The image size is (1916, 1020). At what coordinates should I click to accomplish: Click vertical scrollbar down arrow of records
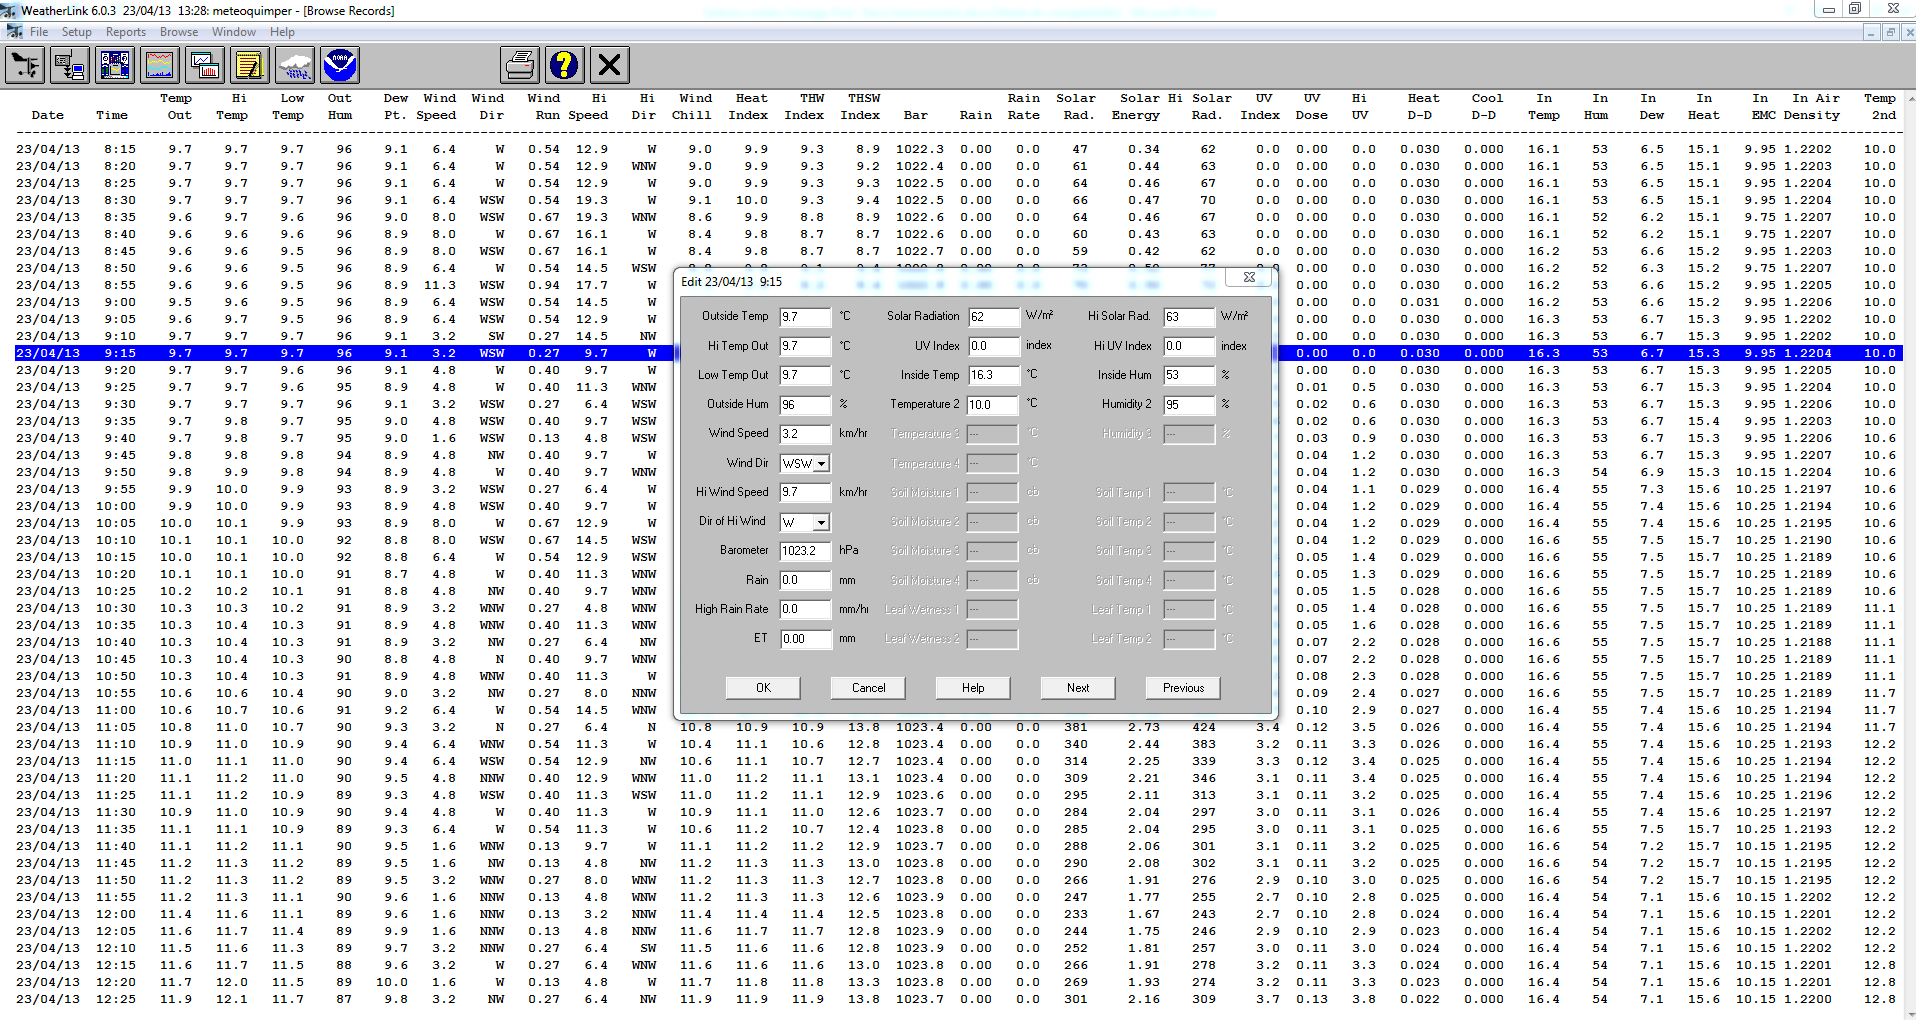tap(1910, 1013)
